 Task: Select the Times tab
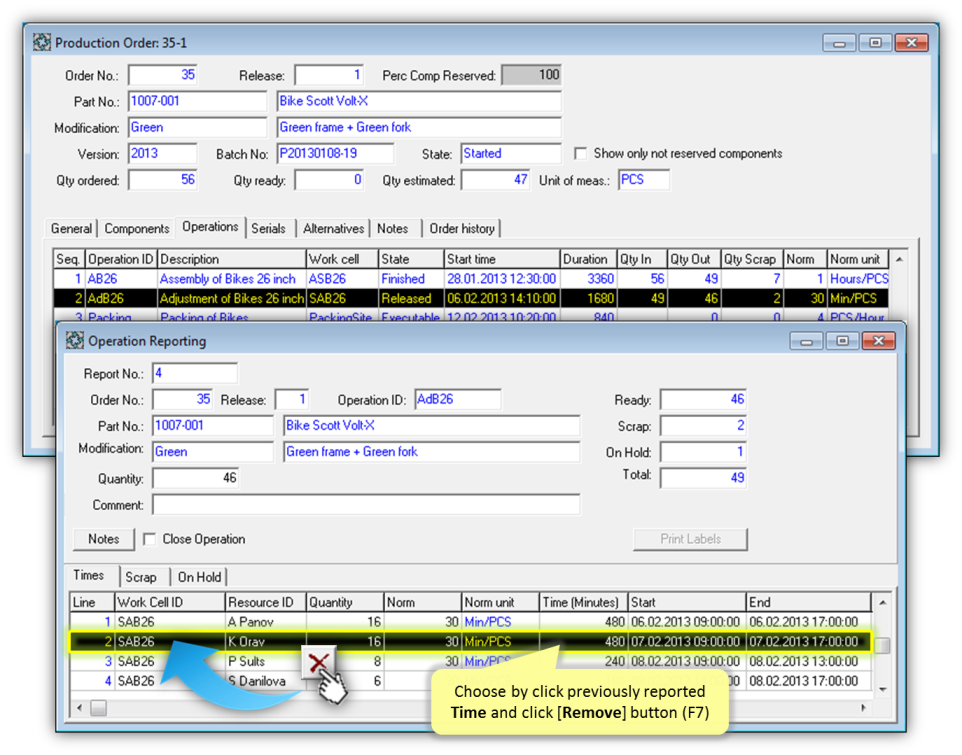(x=89, y=575)
